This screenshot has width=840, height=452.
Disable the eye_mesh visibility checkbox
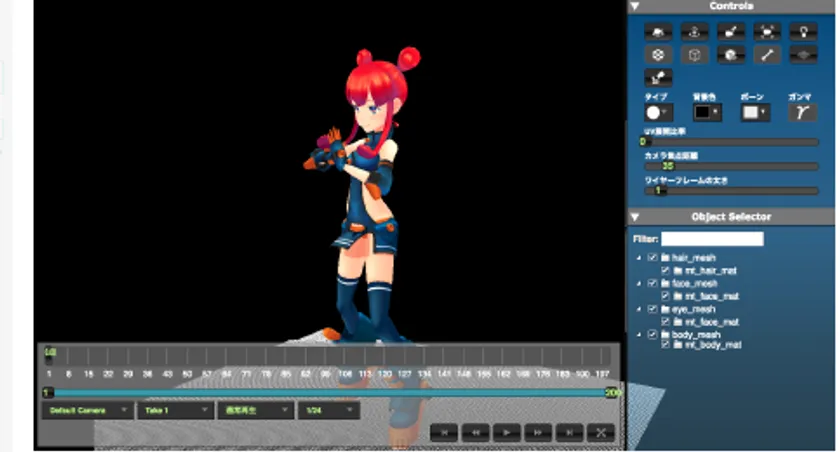point(652,310)
